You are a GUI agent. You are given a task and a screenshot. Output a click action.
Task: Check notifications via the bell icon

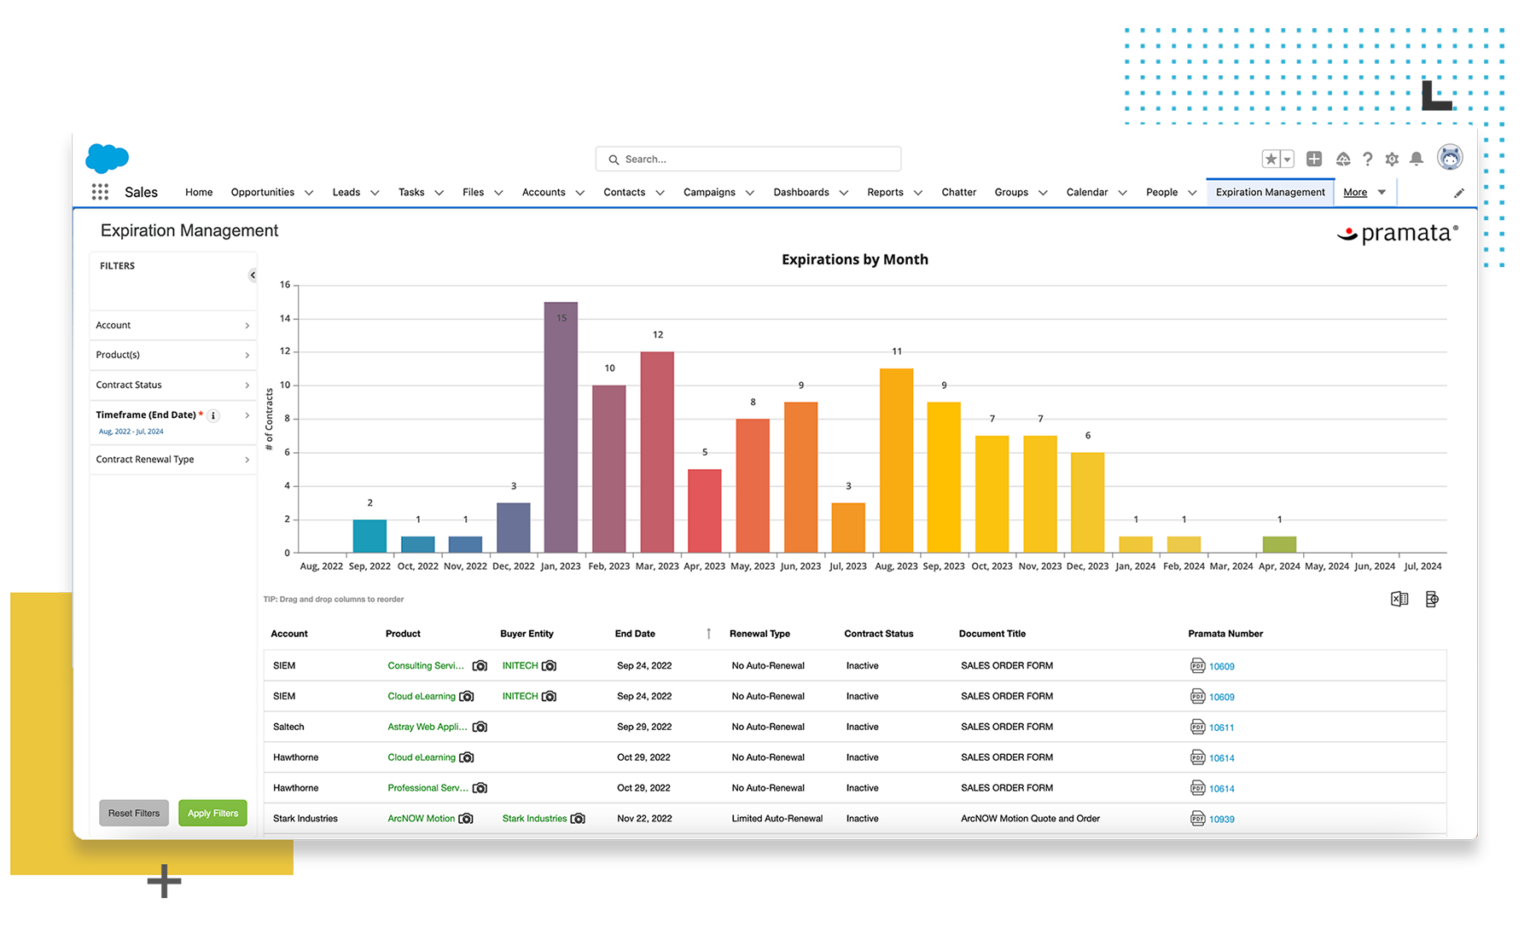tap(1416, 158)
